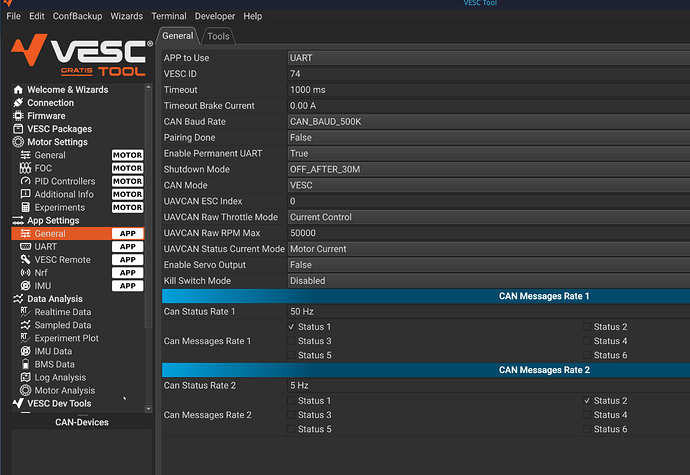Click the Motor Analysis icon
690x475 pixels.
[x=26, y=390]
